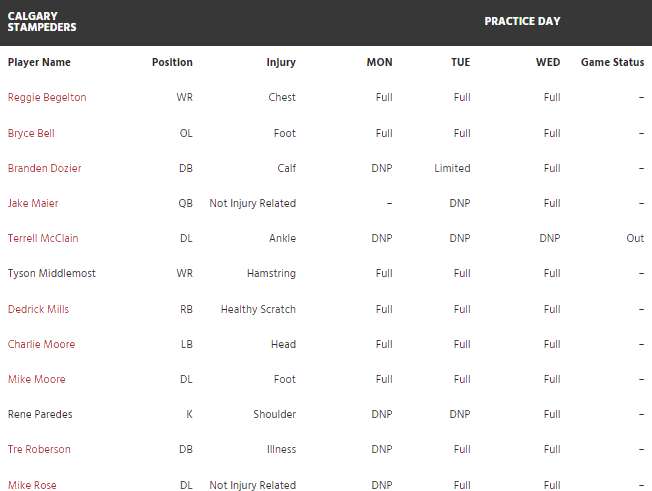Click the Player Name column header
Viewport: 652px width, 491px height.
pos(39,62)
